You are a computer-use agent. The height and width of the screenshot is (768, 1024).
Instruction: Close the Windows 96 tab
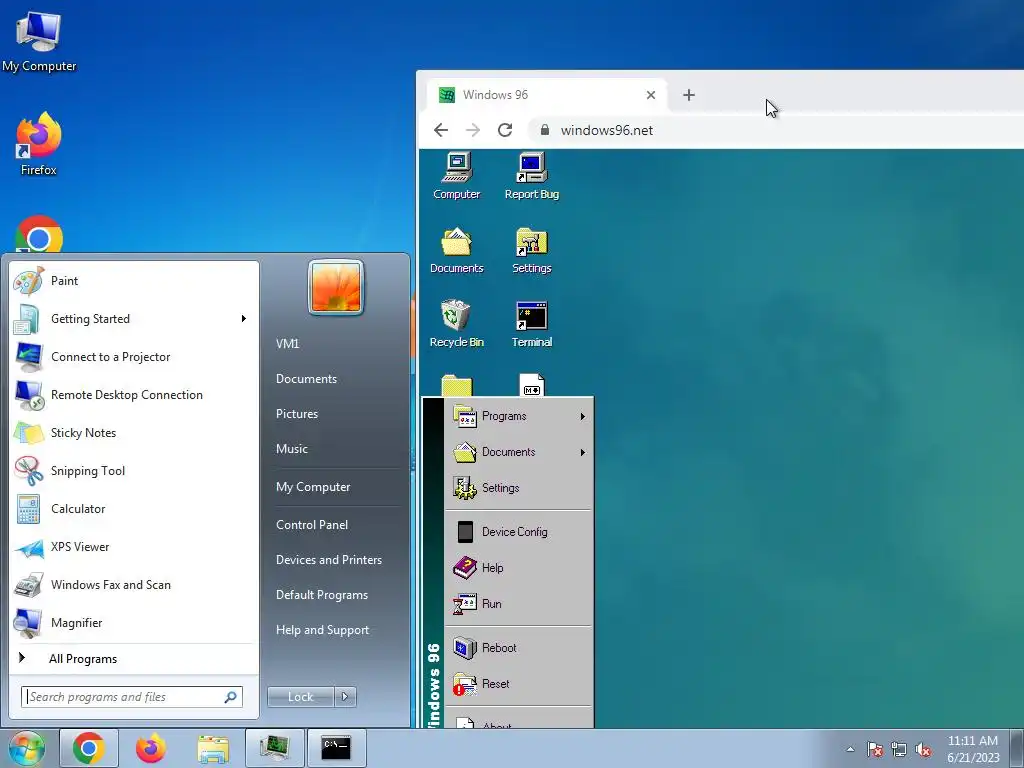[650, 95]
